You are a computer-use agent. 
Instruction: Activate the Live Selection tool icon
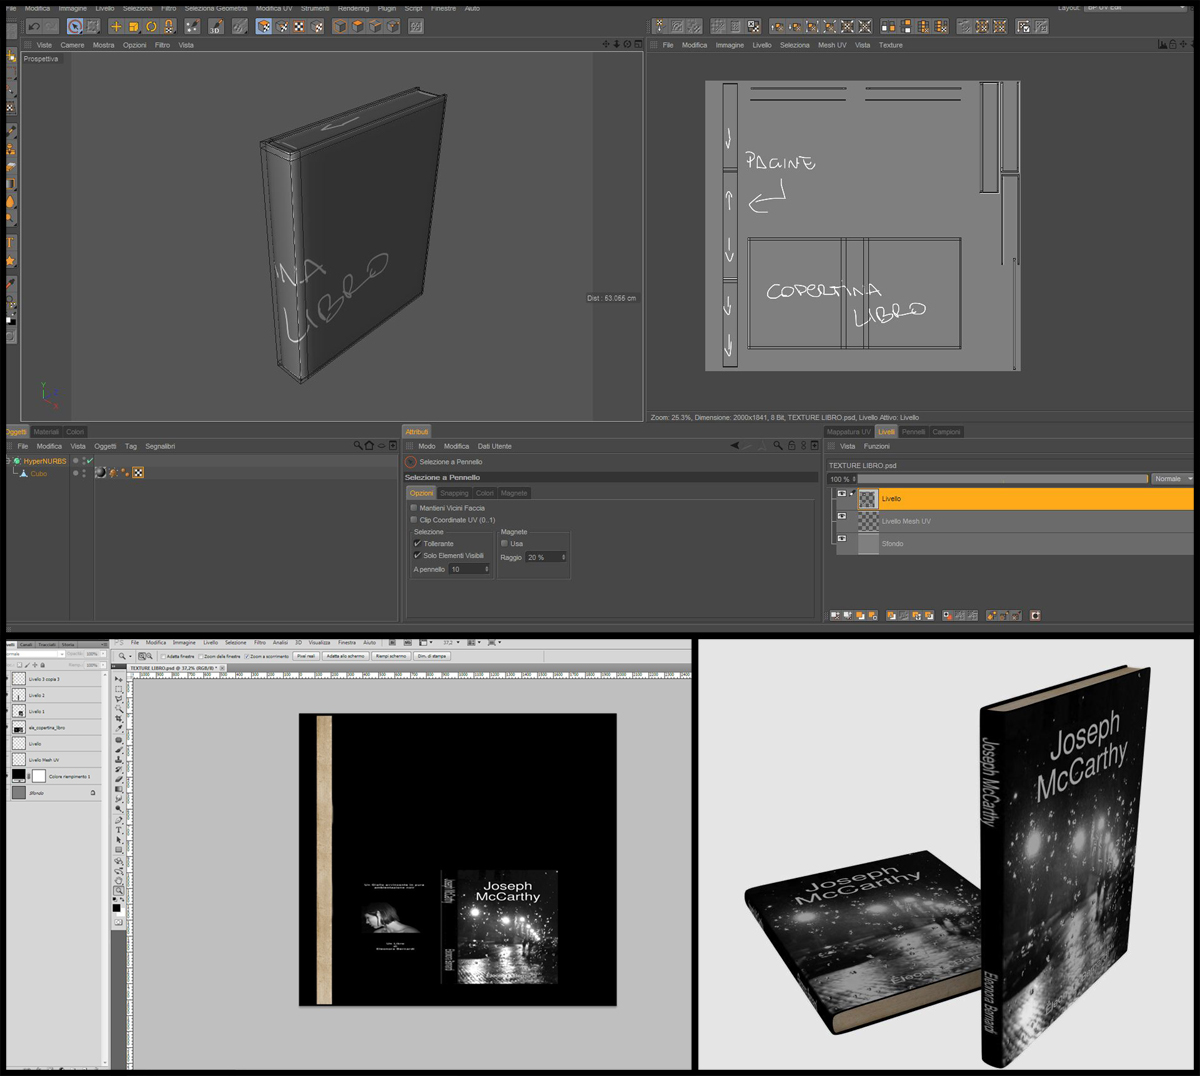75,27
